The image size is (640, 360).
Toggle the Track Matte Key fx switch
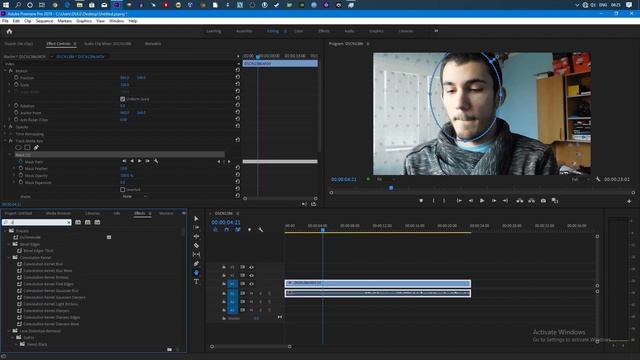tap(11, 141)
